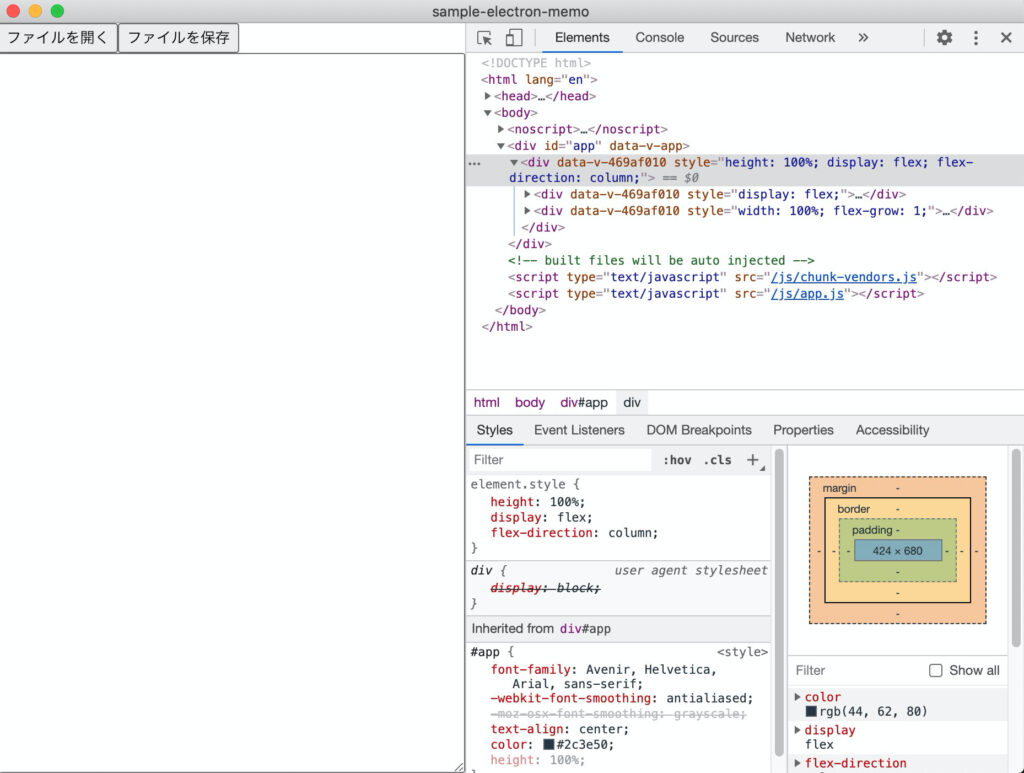Close the DevTools panel
The width and height of the screenshot is (1024, 773).
pyautogui.click(x=1006, y=38)
